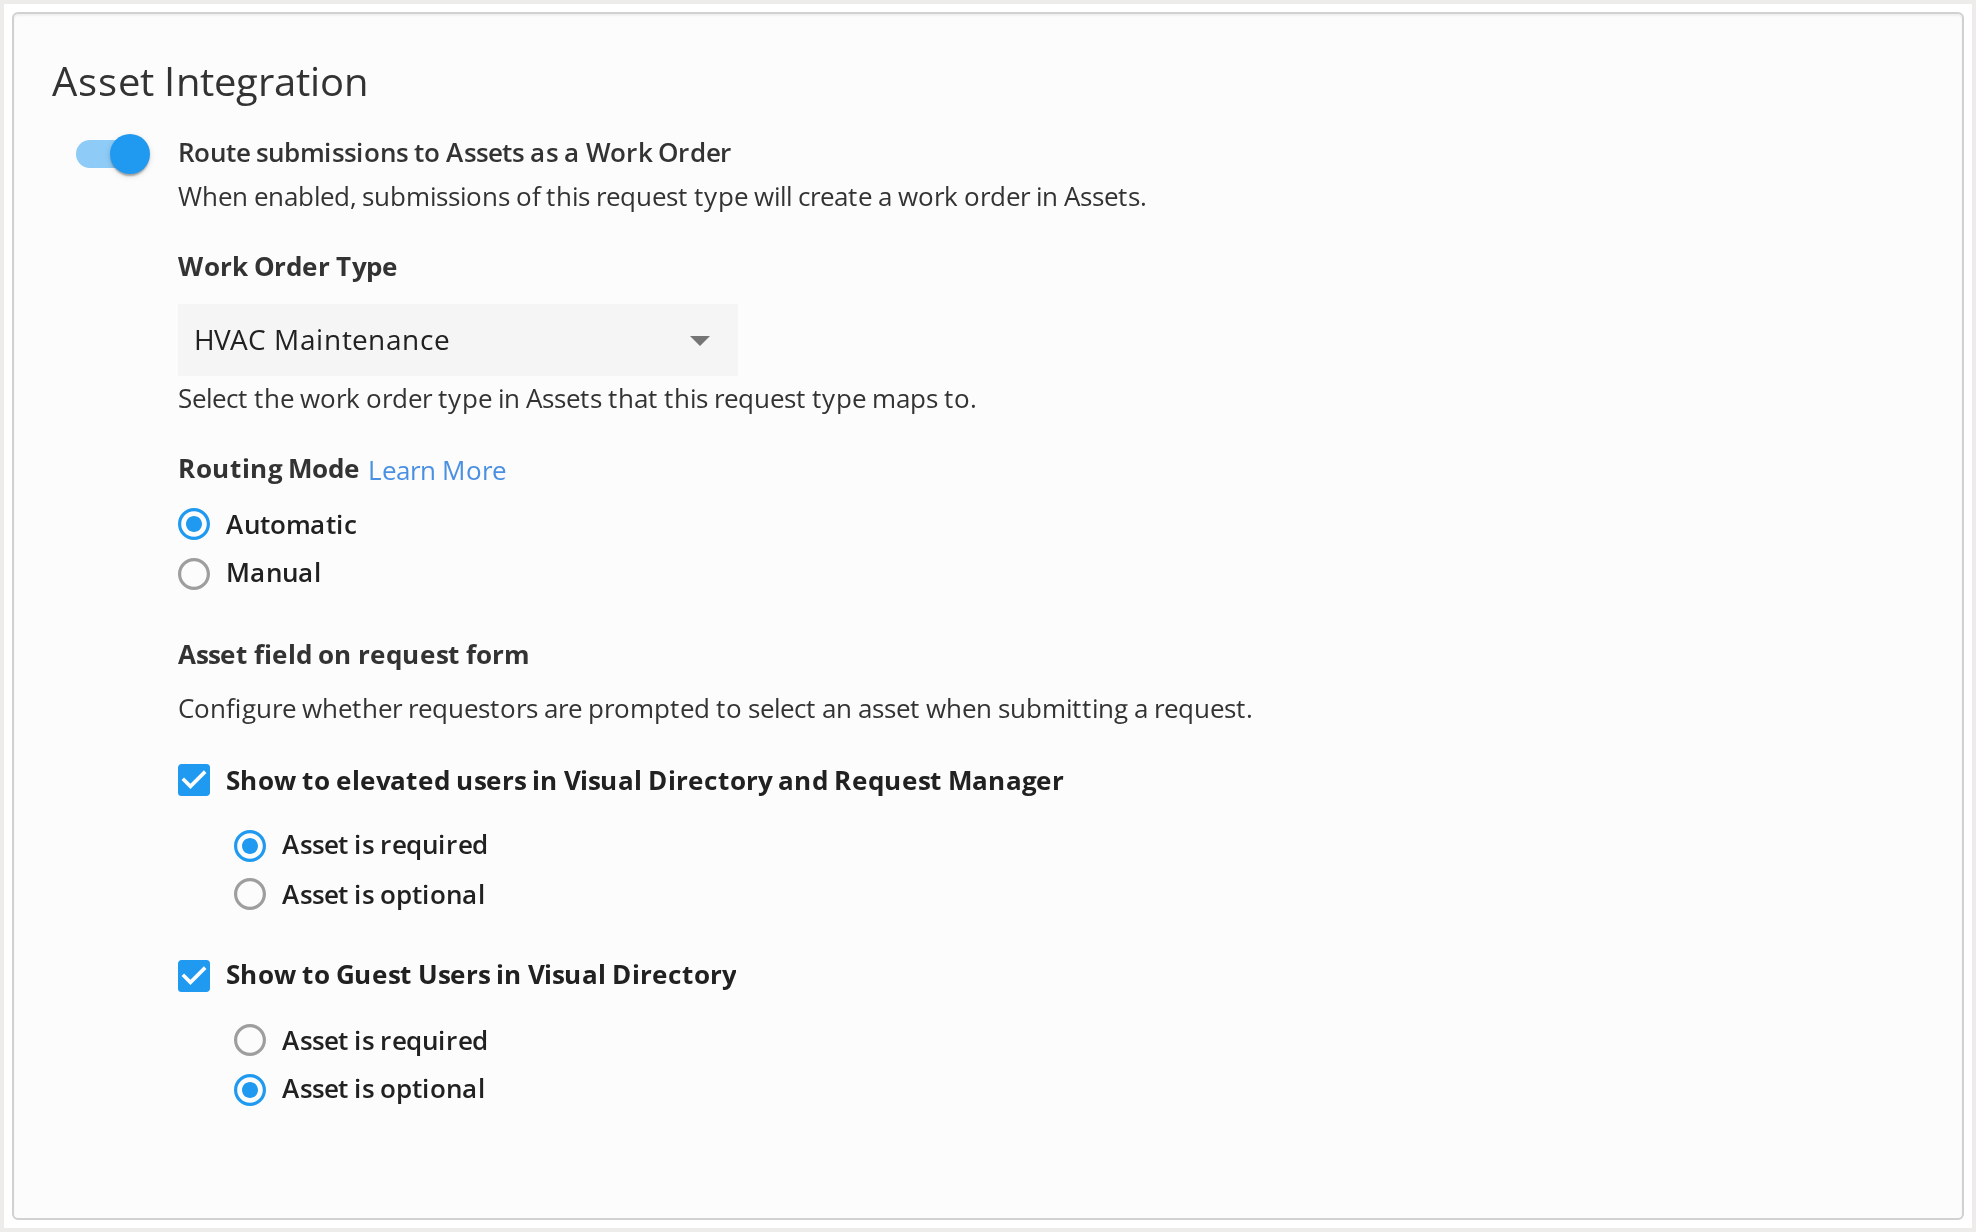The height and width of the screenshot is (1232, 1976).
Task: Click the Routing Mode label
Action: pos(268,469)
